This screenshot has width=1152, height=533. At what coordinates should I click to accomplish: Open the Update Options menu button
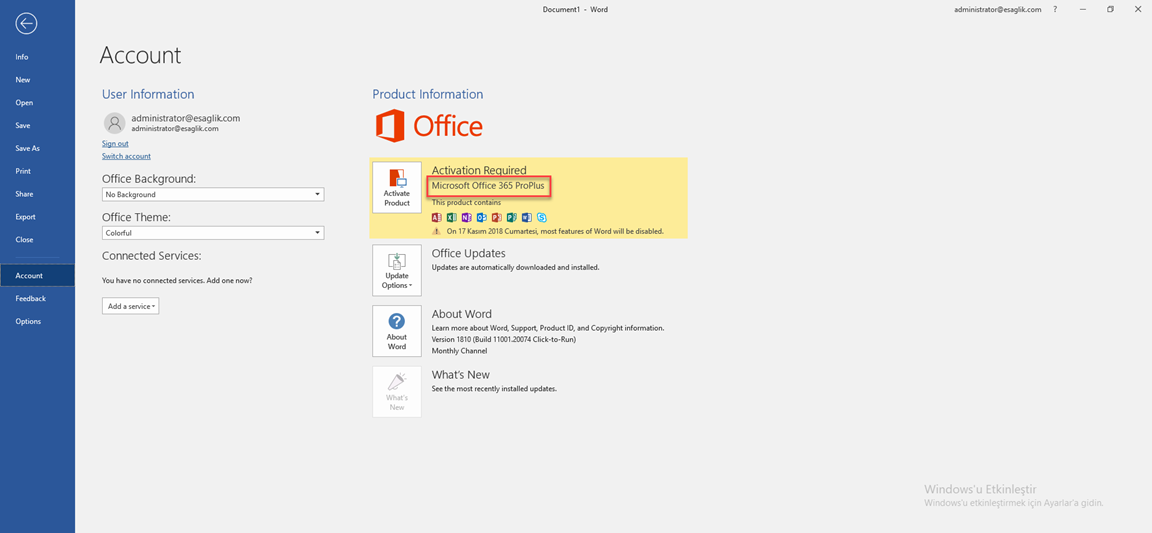397,270
